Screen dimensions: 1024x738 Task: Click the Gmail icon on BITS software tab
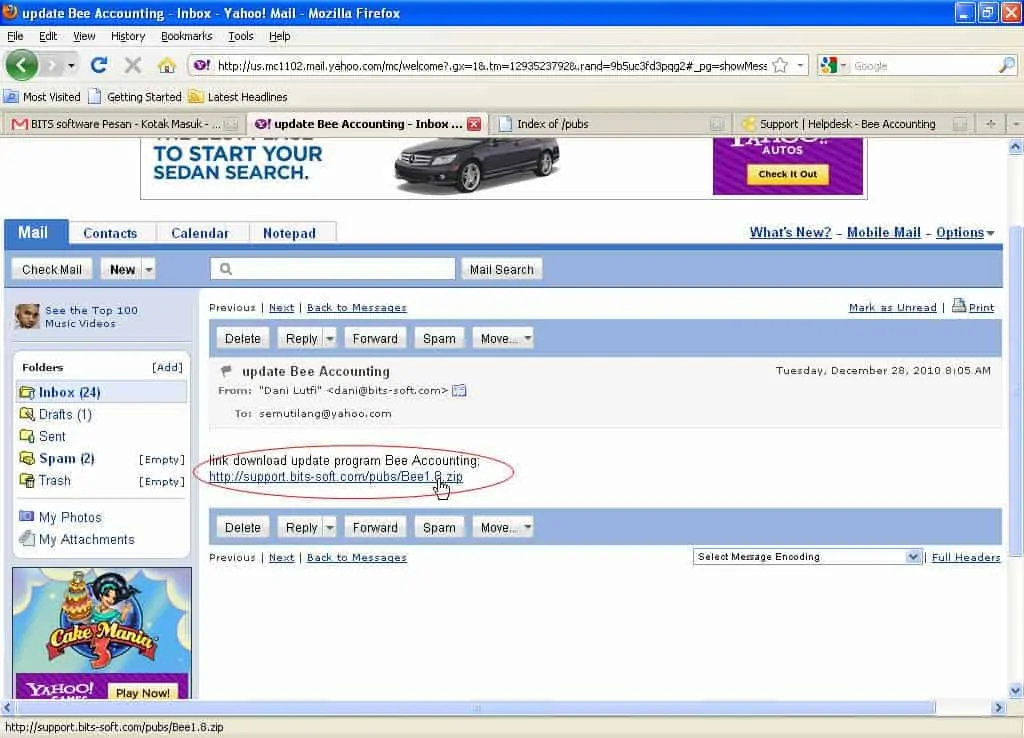(20, 124)
